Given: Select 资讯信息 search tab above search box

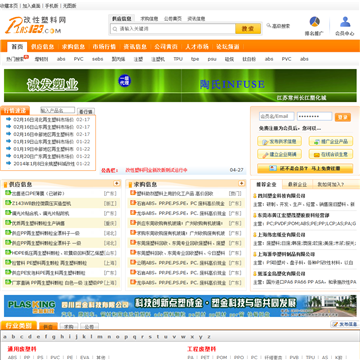Looking at the screenshot, I should tap(196, 19).
